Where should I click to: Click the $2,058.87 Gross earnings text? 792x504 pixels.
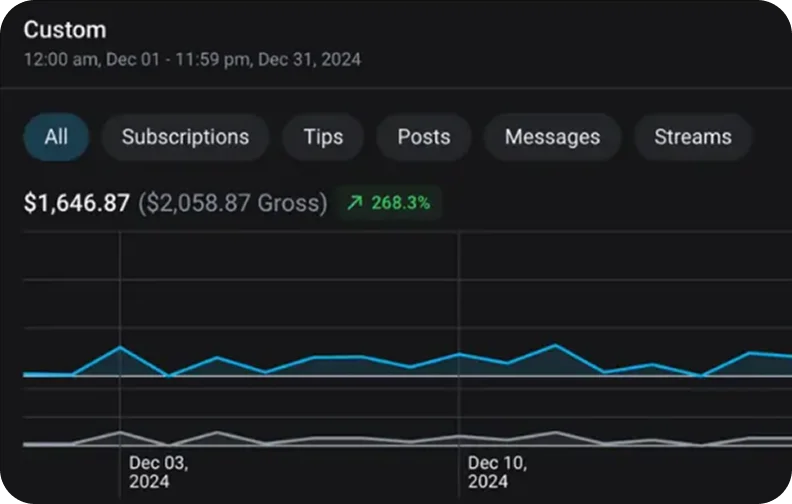pyautogui.click(x=232, y=204)
